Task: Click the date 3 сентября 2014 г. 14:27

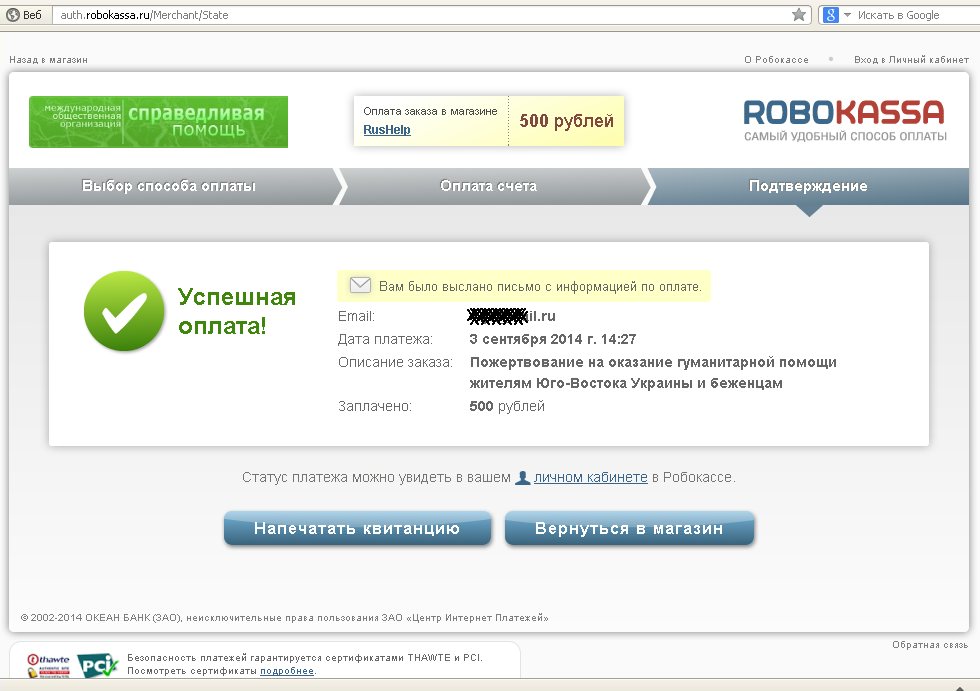Action: tap(552, 339)
